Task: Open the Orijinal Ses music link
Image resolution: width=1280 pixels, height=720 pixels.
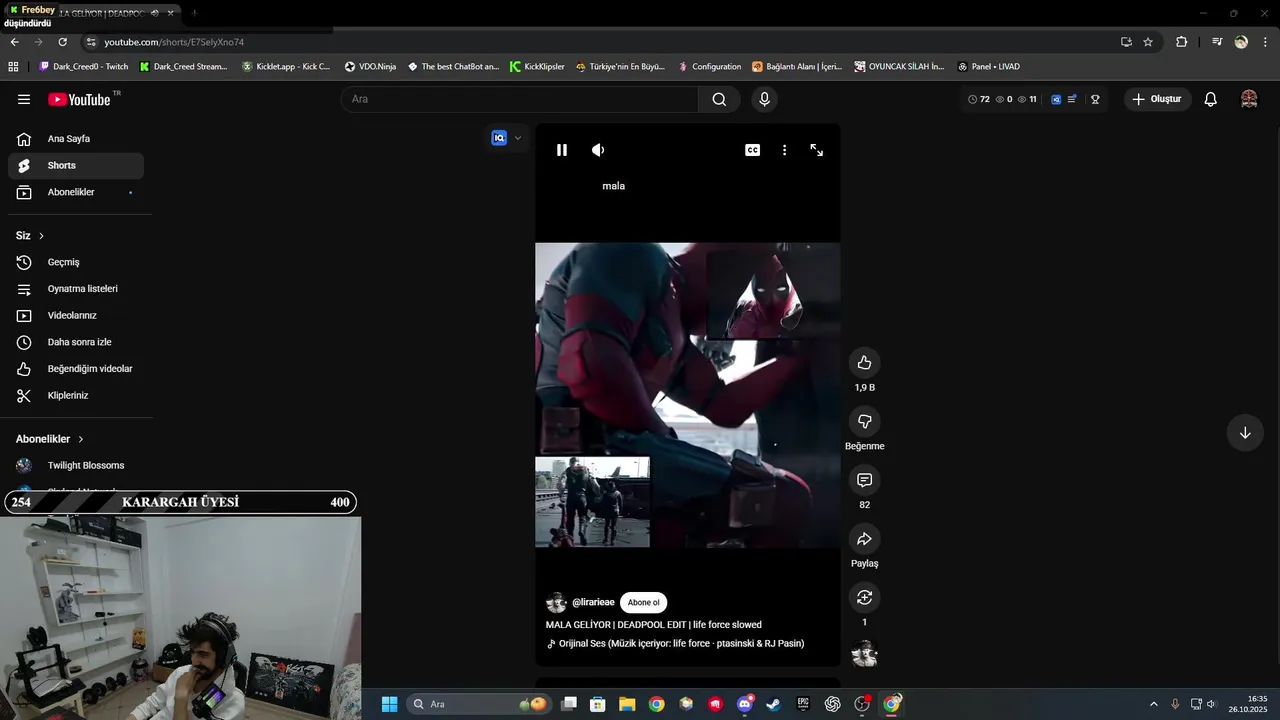Action: click(681, 644)
